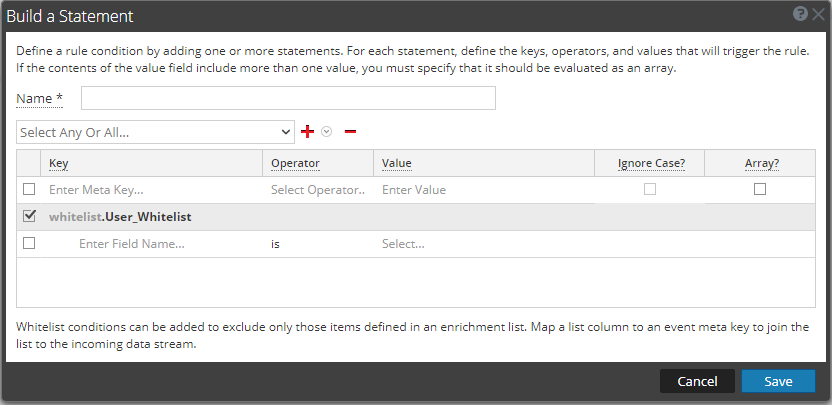The width and height of the screenshot is (832, 405).
Task: Click the Key column header
Action: coord(58,163)
